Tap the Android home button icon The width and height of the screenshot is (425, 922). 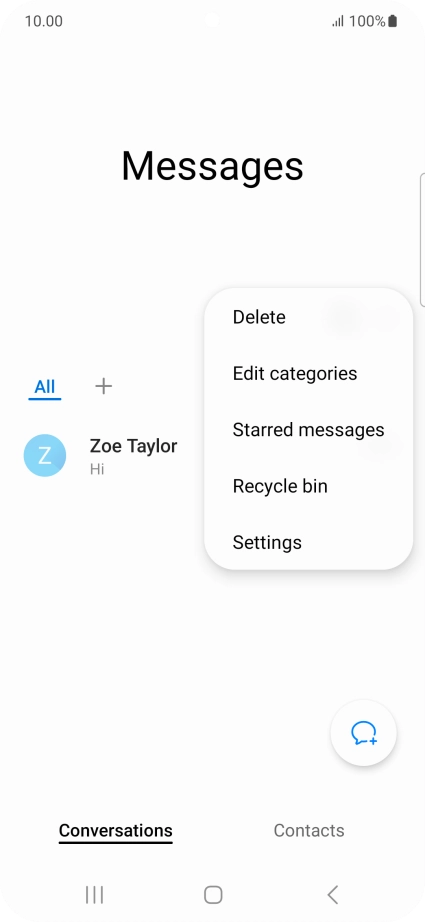(213, 895)
